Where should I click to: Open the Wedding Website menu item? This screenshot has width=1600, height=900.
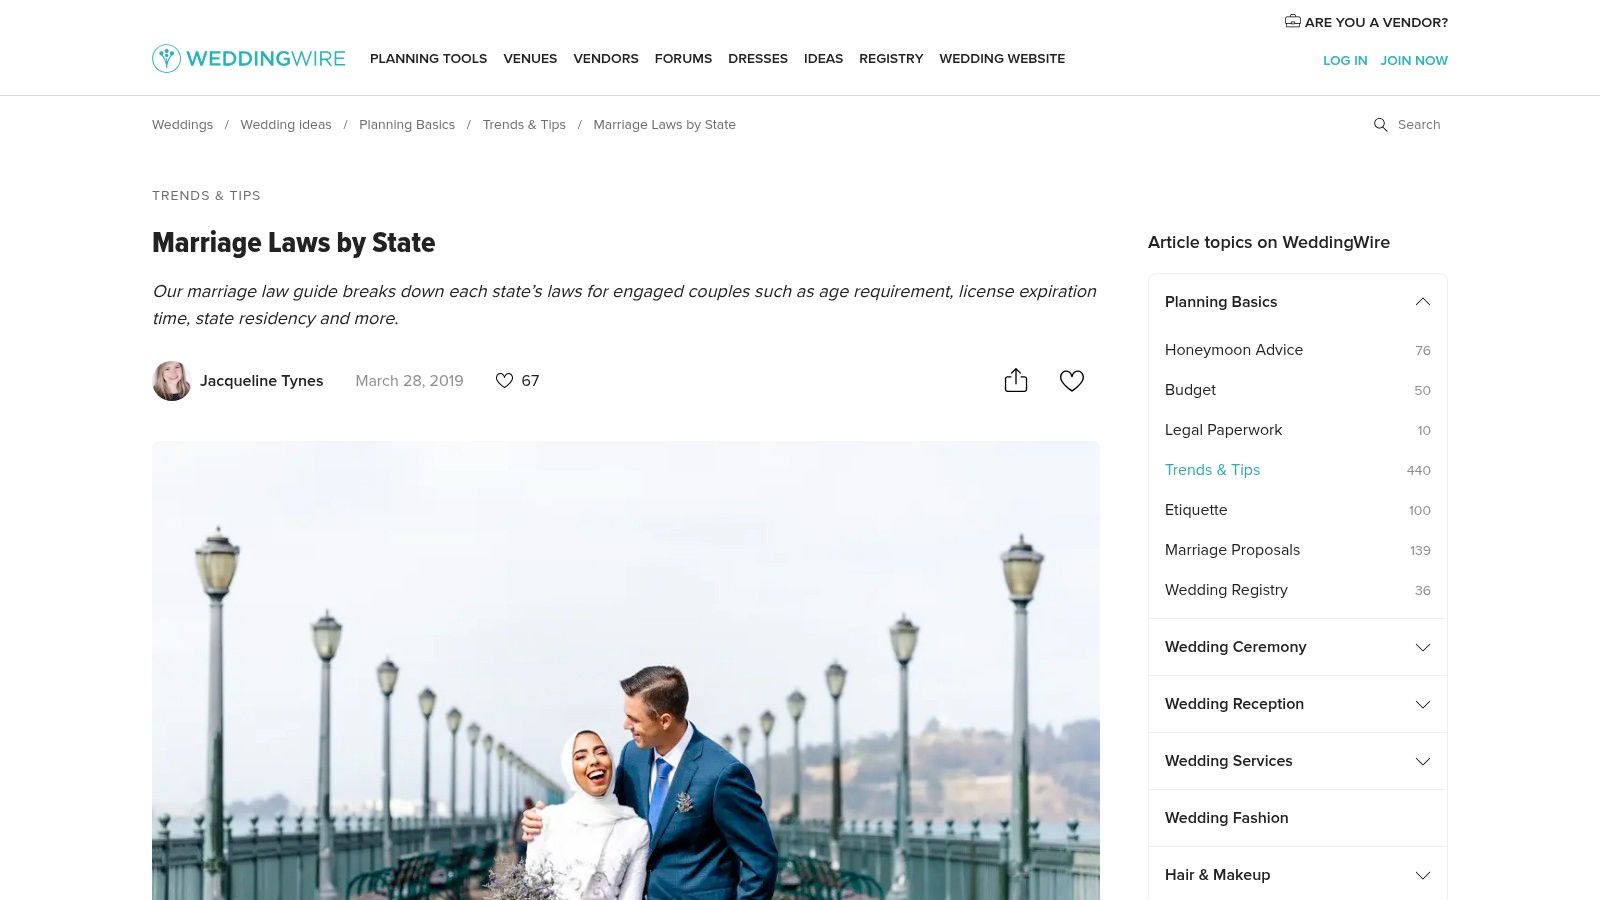point(1002,59)
